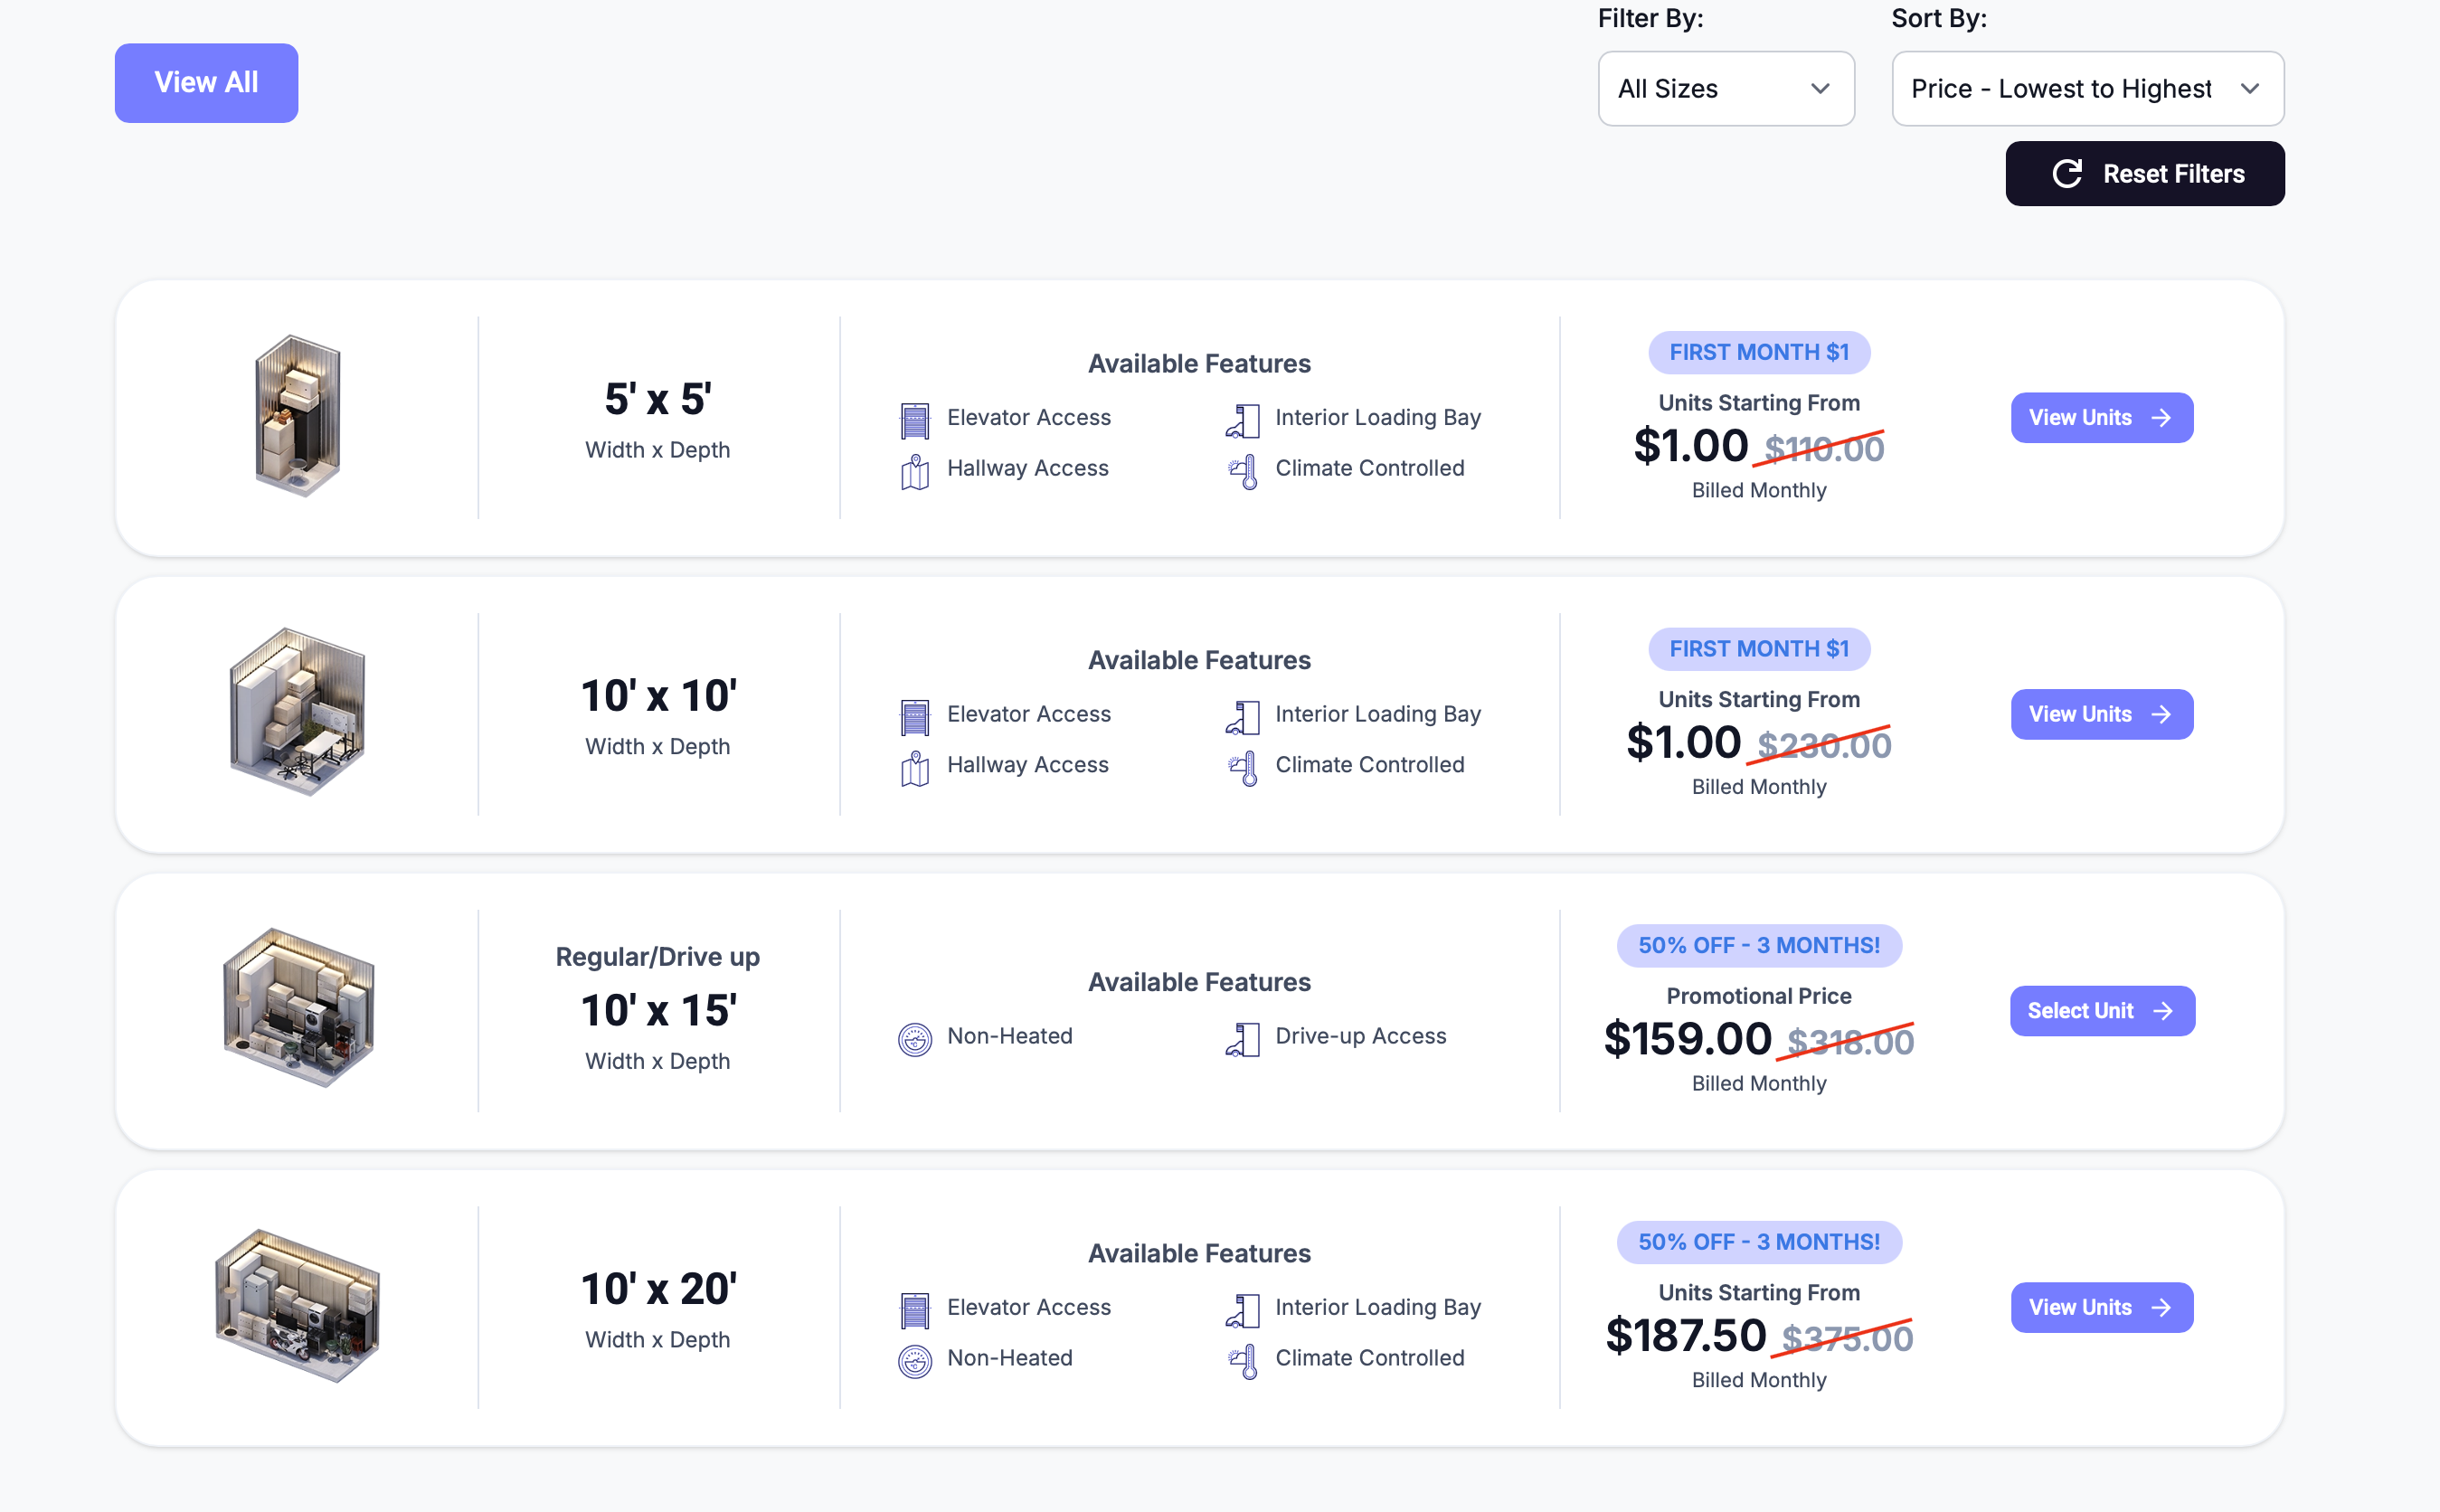Click Climate Controlled thermometer icon in 5' x 5' card
The height and width of the screenshot is (1512, 2440).
[x=1242, y=471]
